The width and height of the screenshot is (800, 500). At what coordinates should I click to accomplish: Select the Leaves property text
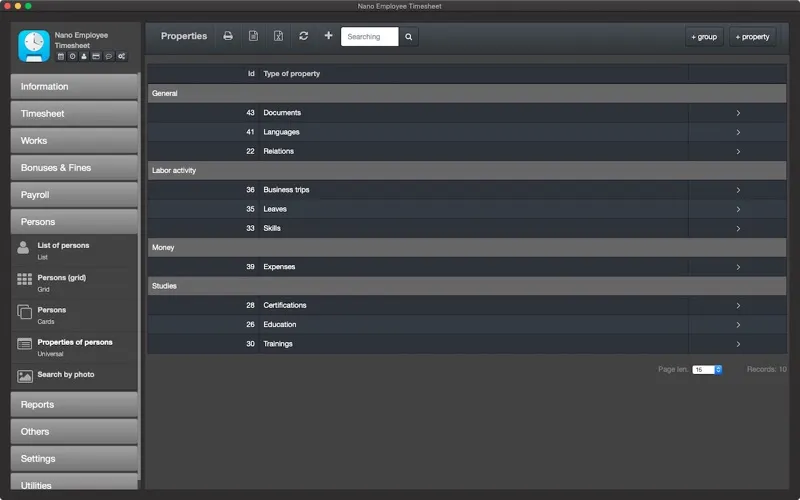[x=275, y=209]
